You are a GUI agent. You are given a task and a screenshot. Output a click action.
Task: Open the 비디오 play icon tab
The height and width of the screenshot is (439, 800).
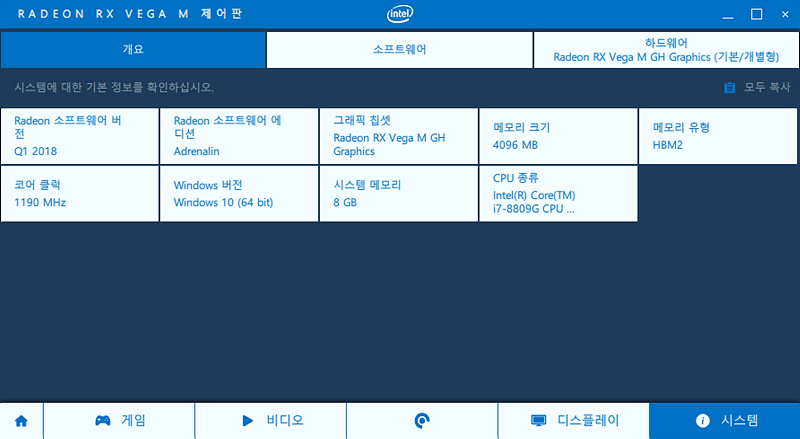click(x=271, y=421)
